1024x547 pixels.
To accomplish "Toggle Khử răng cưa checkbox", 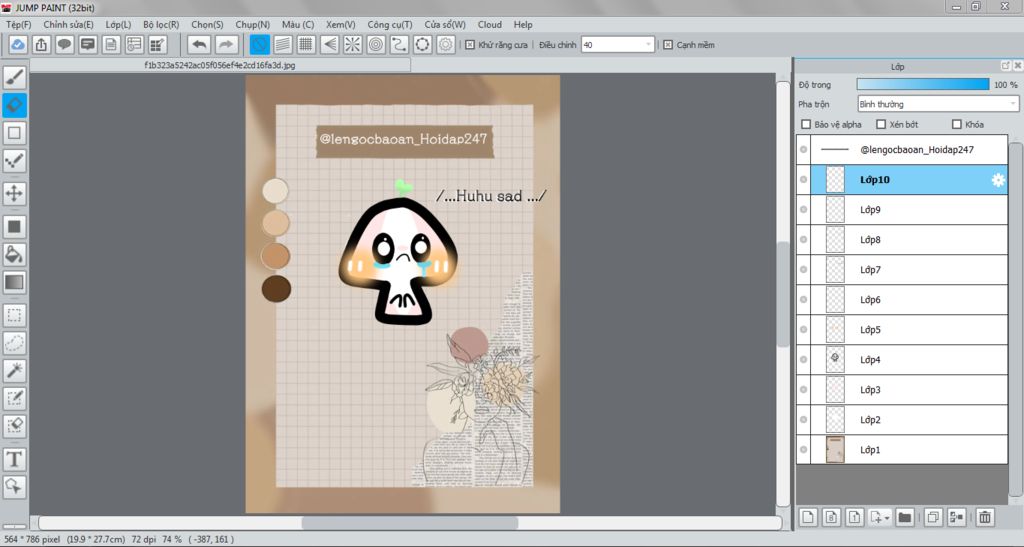I will pyautogui.click(x=470, y=45).
